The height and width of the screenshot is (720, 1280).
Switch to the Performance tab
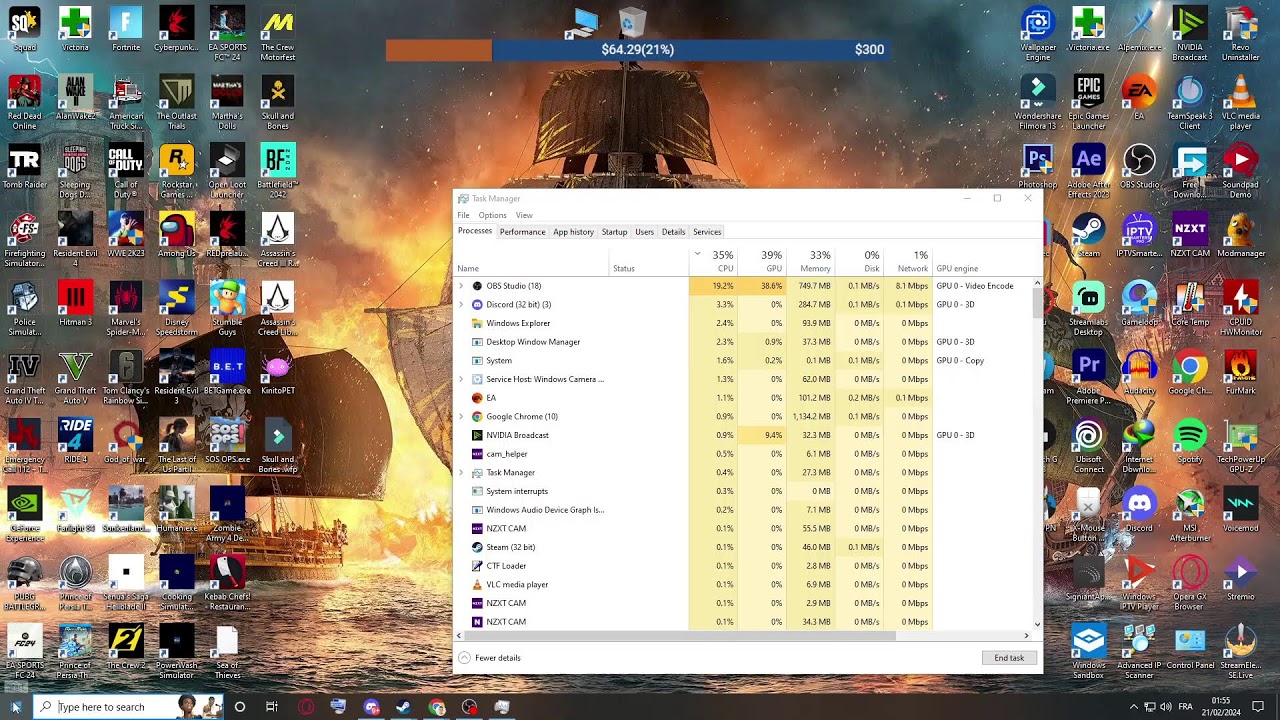[522, 232]
